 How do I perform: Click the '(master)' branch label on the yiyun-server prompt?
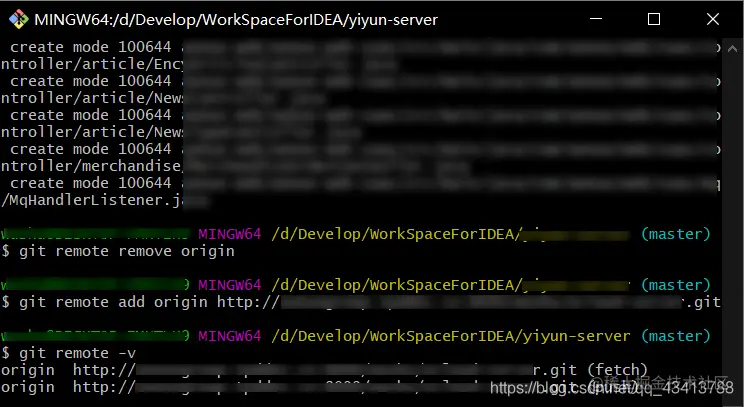[x=676, y=336]
